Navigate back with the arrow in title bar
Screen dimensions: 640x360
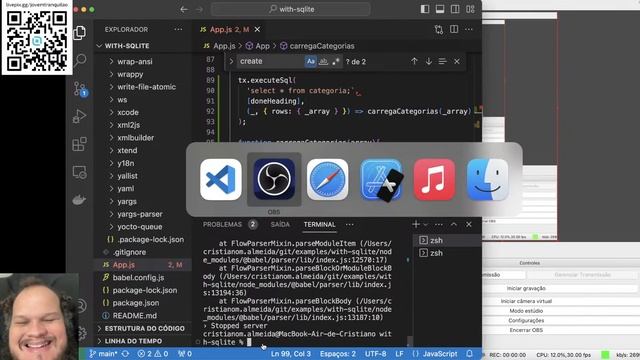[x=184, y=9]
